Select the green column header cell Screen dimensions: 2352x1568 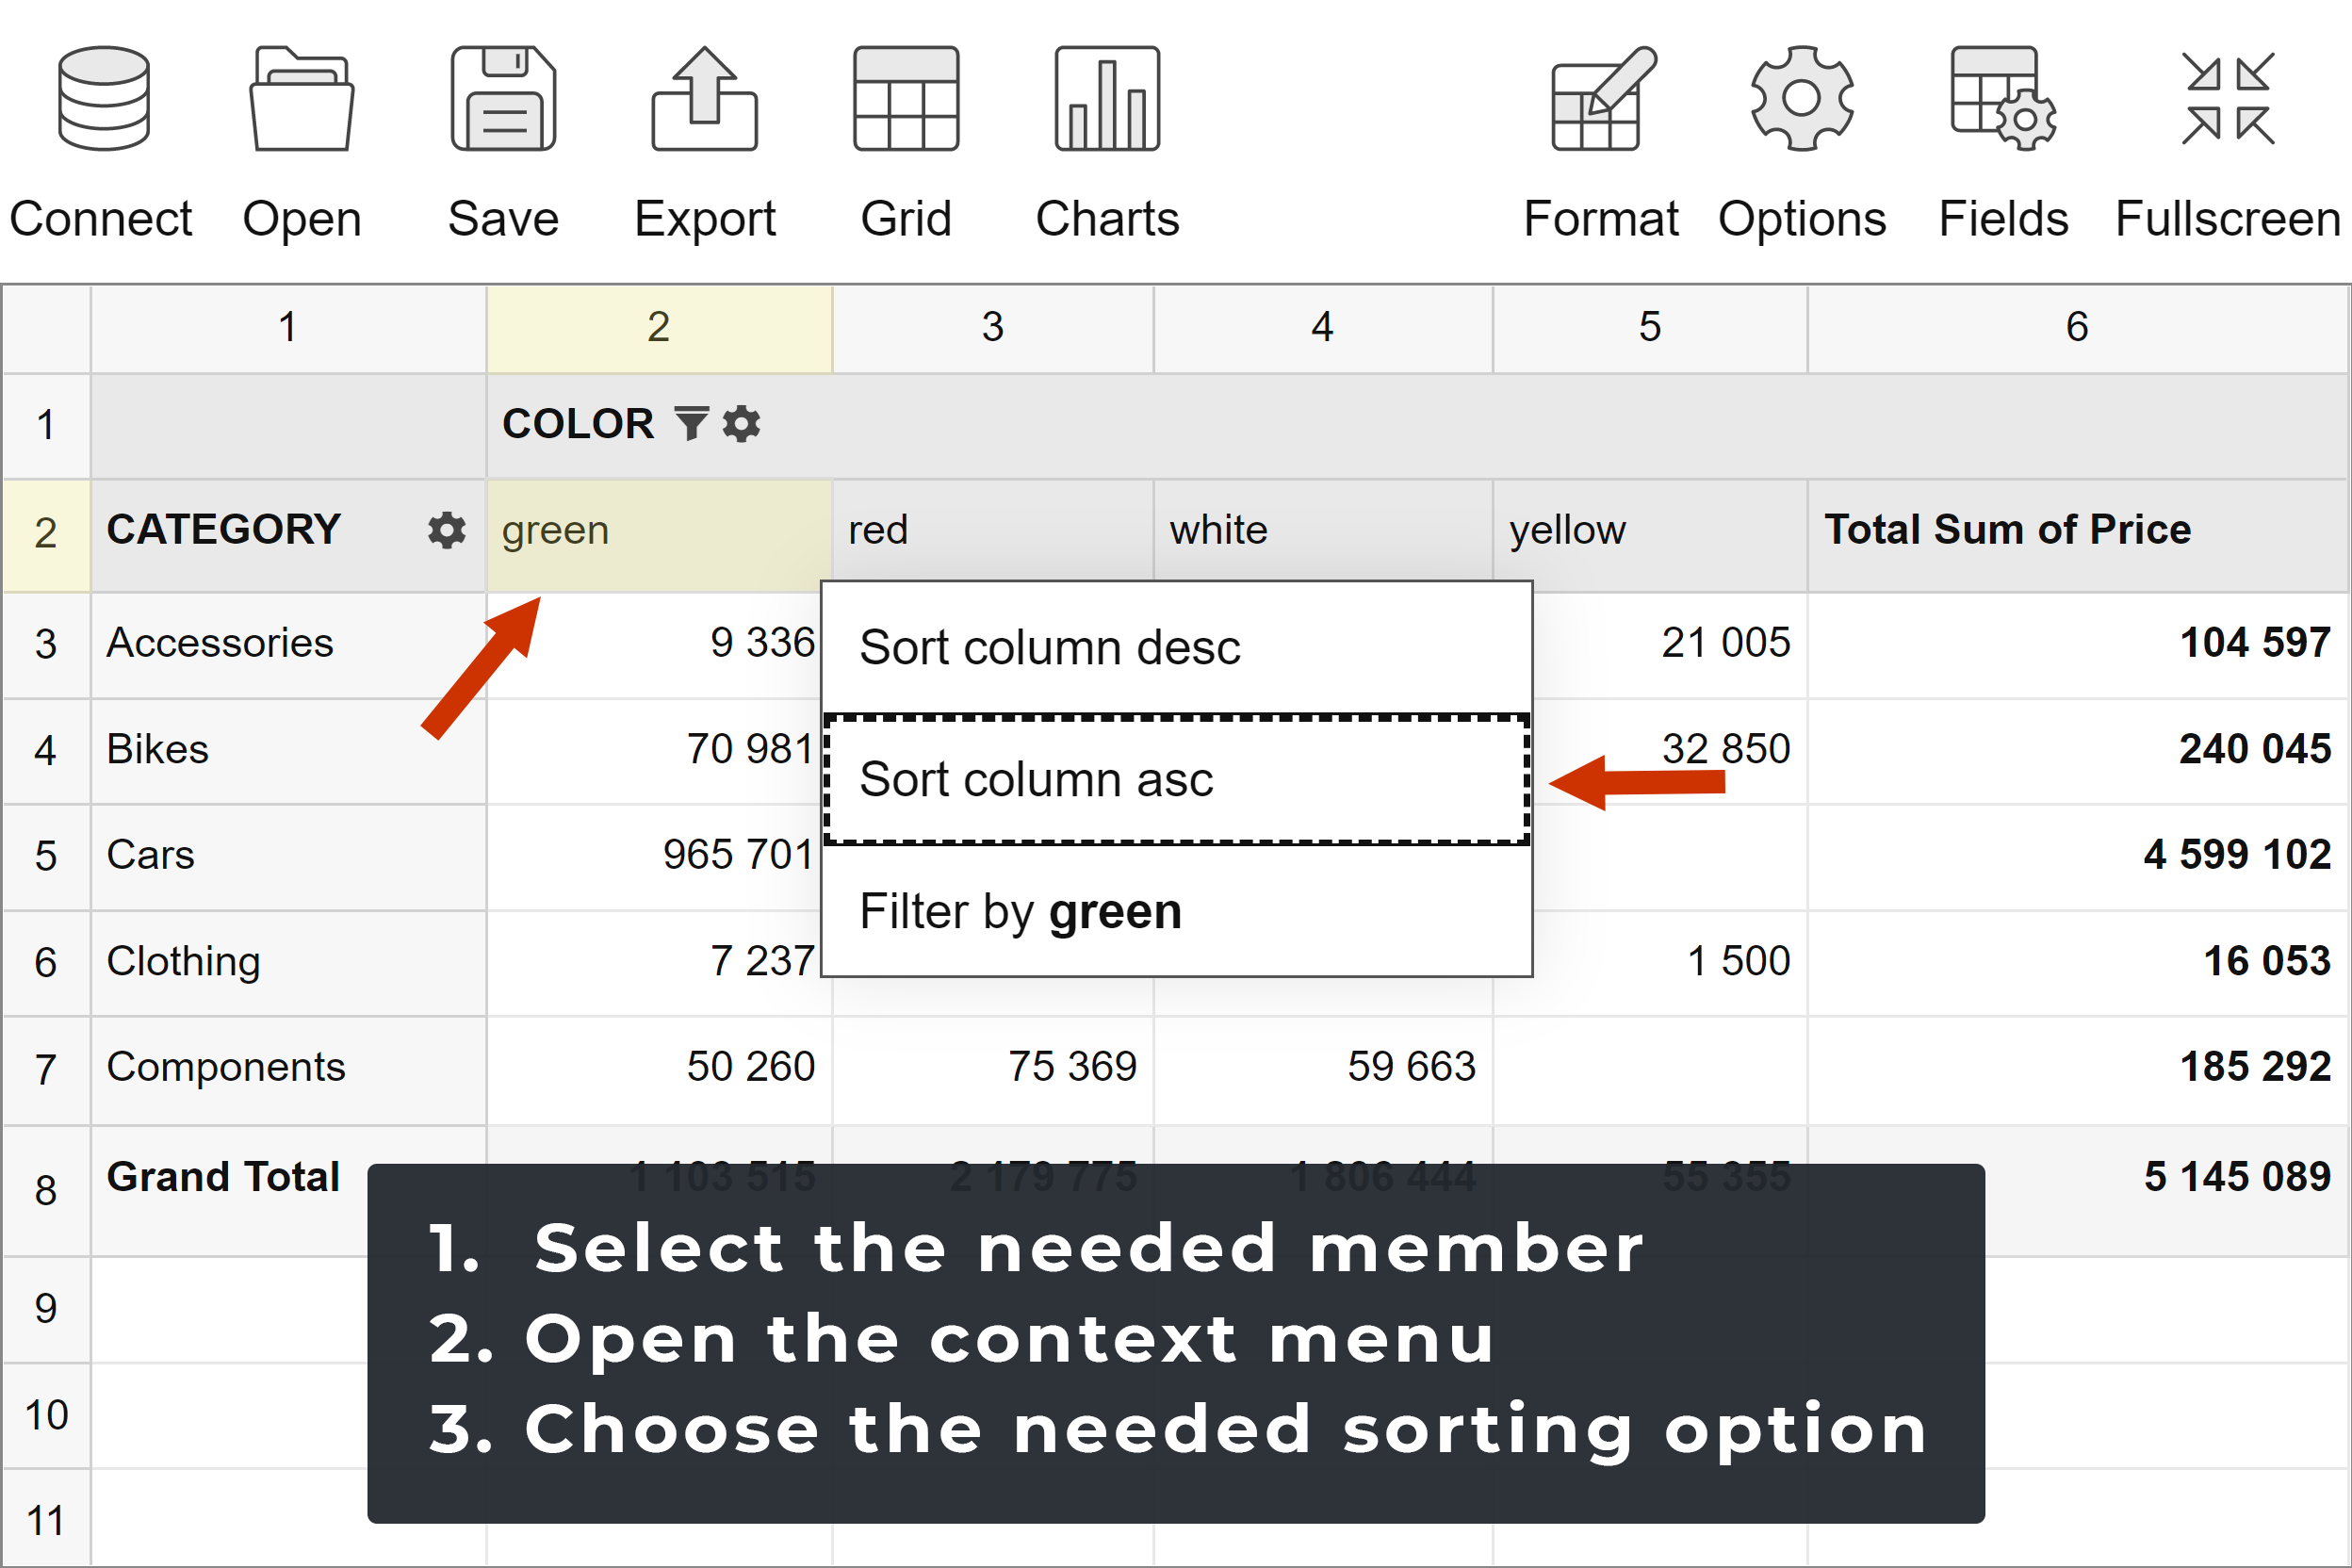click(658, 530)
